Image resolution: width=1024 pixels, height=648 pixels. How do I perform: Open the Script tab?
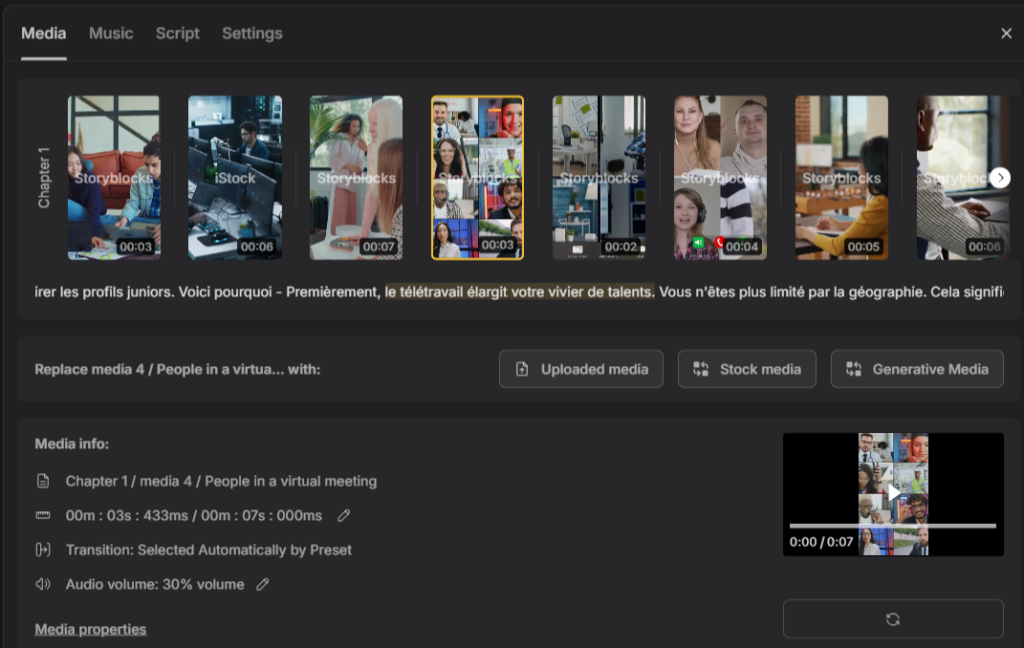coord(178,33)
